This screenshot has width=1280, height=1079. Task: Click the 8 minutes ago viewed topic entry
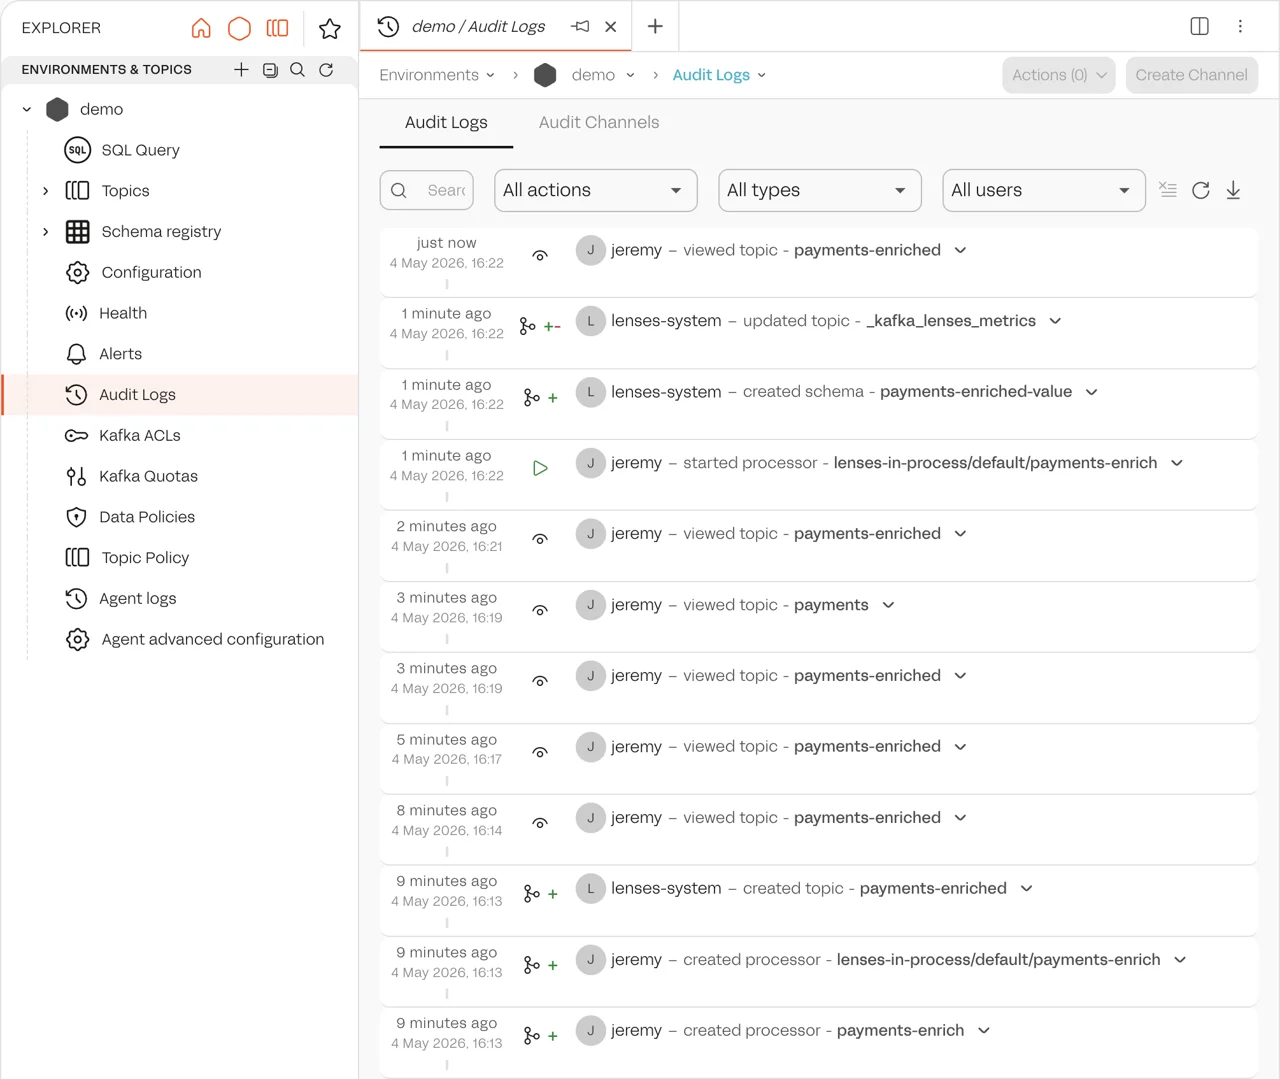(x=818, y=830)
